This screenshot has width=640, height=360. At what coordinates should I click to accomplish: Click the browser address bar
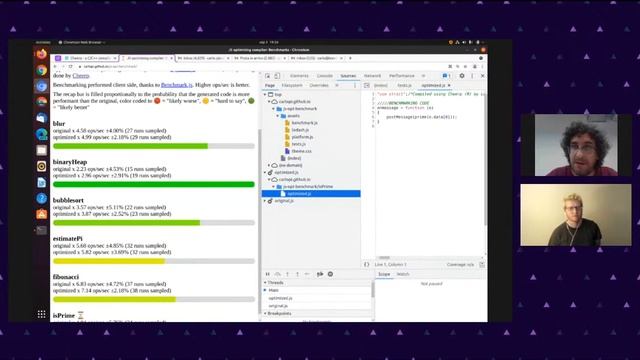click(x=261, y=67)
